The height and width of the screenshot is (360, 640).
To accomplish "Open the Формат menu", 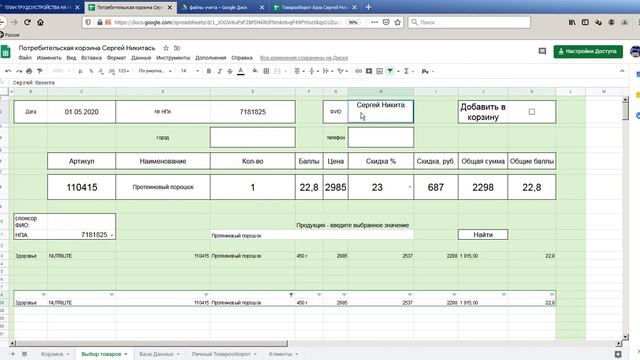I will tap(116, 58).
